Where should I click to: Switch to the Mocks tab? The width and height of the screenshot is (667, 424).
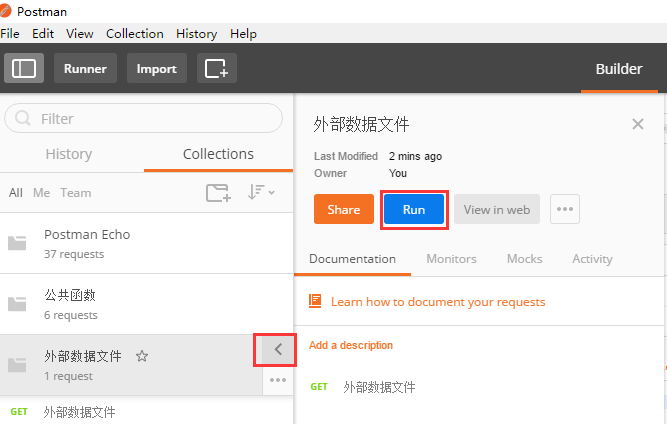pyautogui.click(x=524, y=259)
